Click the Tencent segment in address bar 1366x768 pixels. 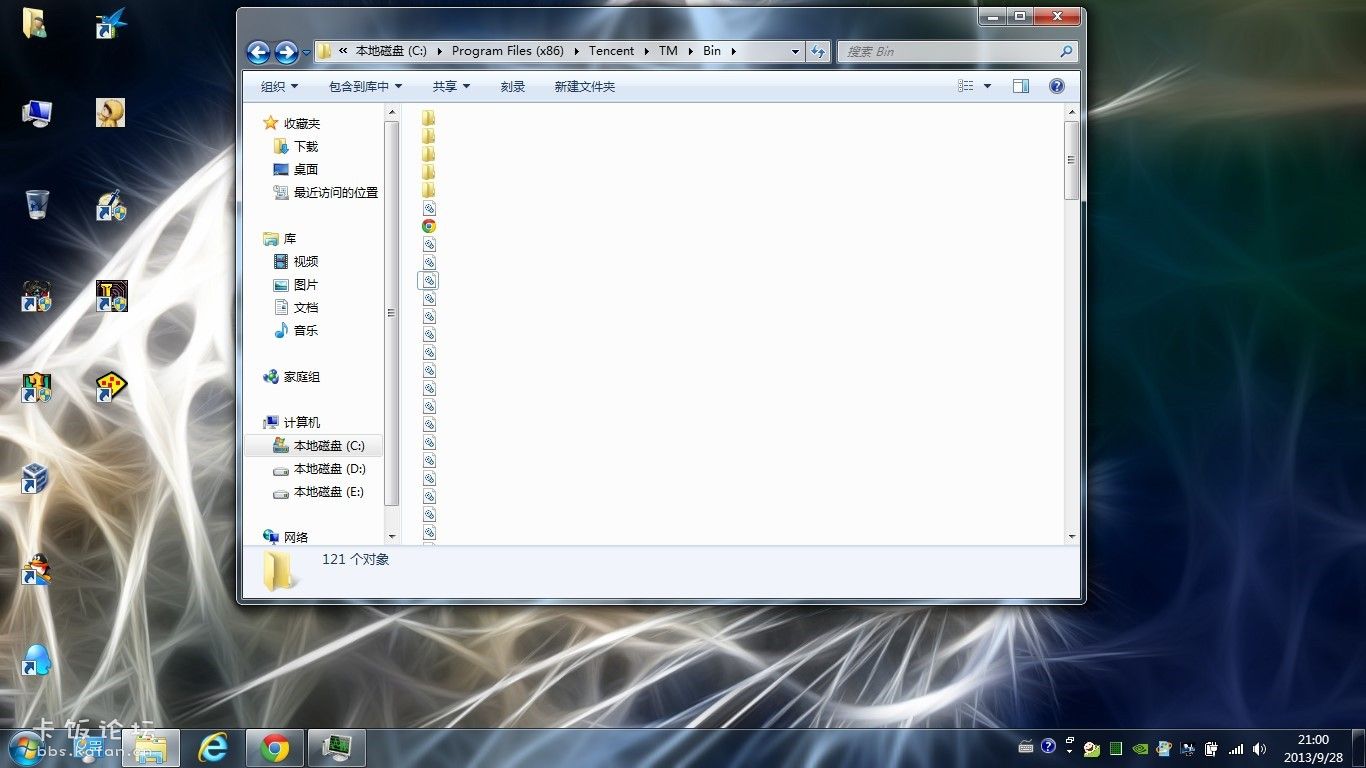pos(611,51)
